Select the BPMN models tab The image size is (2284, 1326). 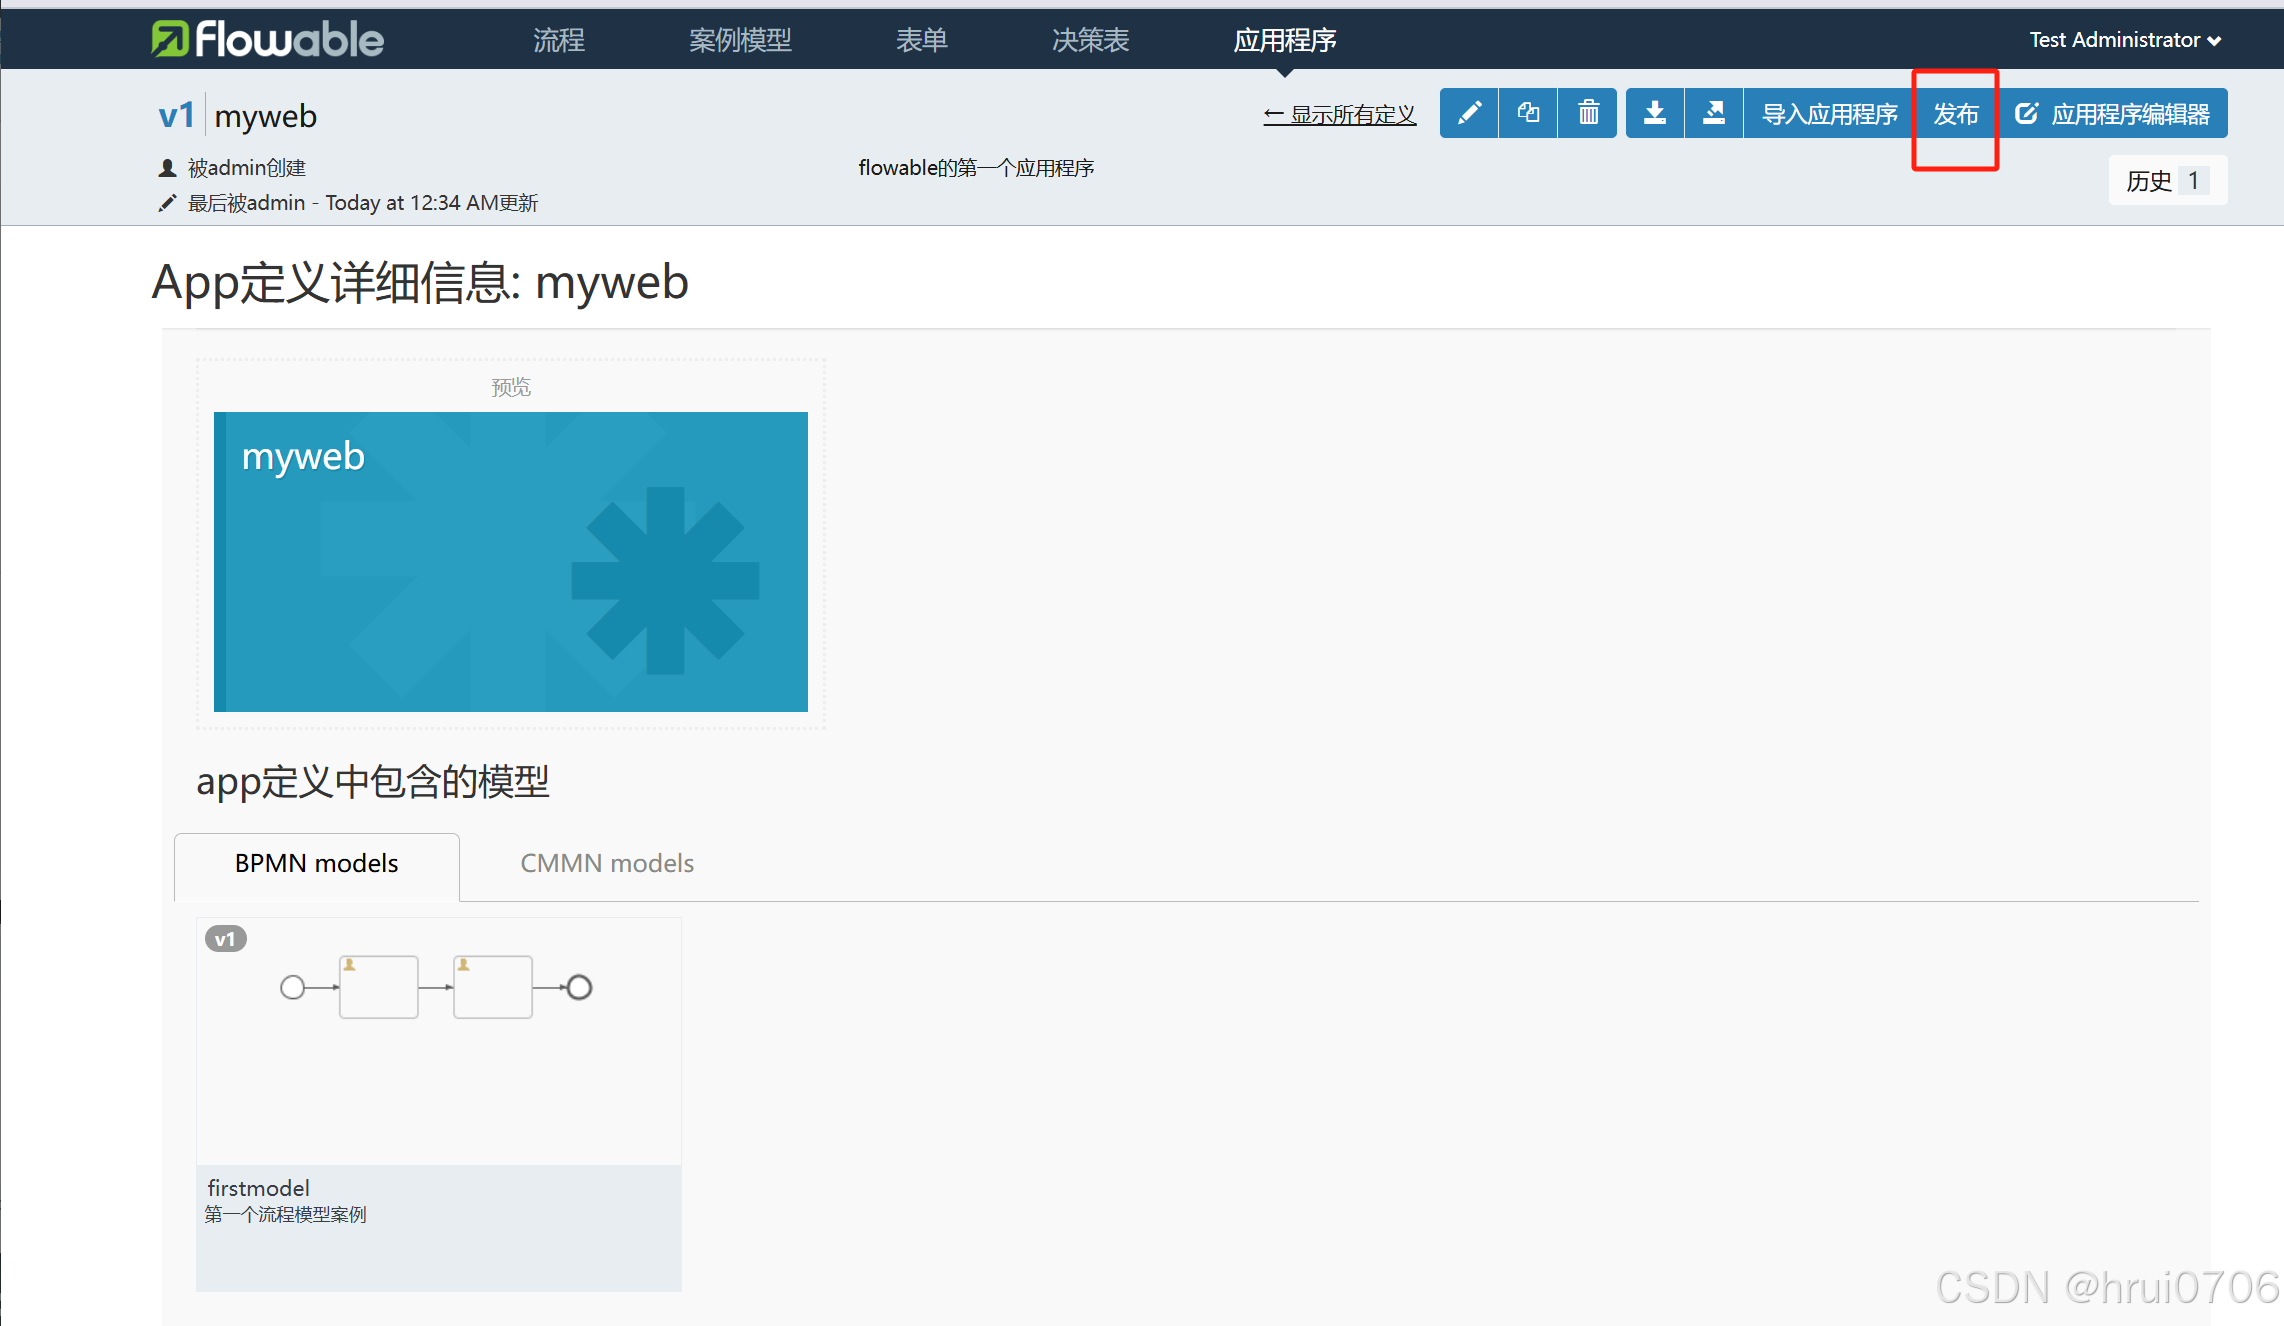click(x=316, y=863)
